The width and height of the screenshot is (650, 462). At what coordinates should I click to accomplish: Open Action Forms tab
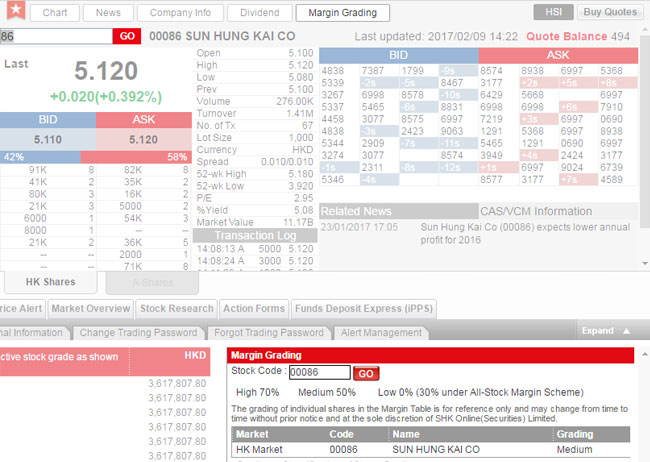tap(254, 309)
